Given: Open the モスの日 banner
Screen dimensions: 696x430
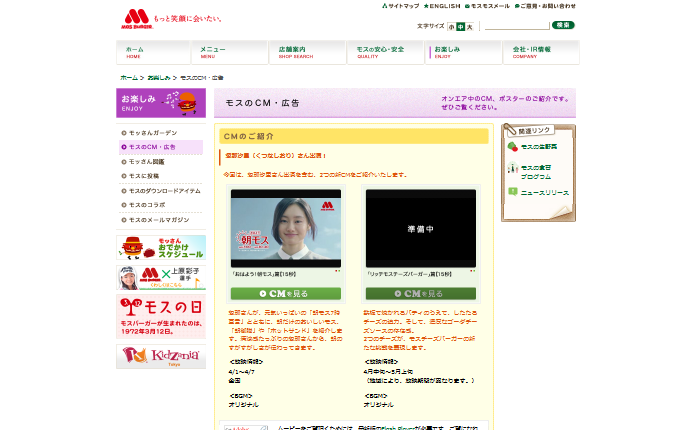Looking at the screenshot, I should (x=161, y=317).
